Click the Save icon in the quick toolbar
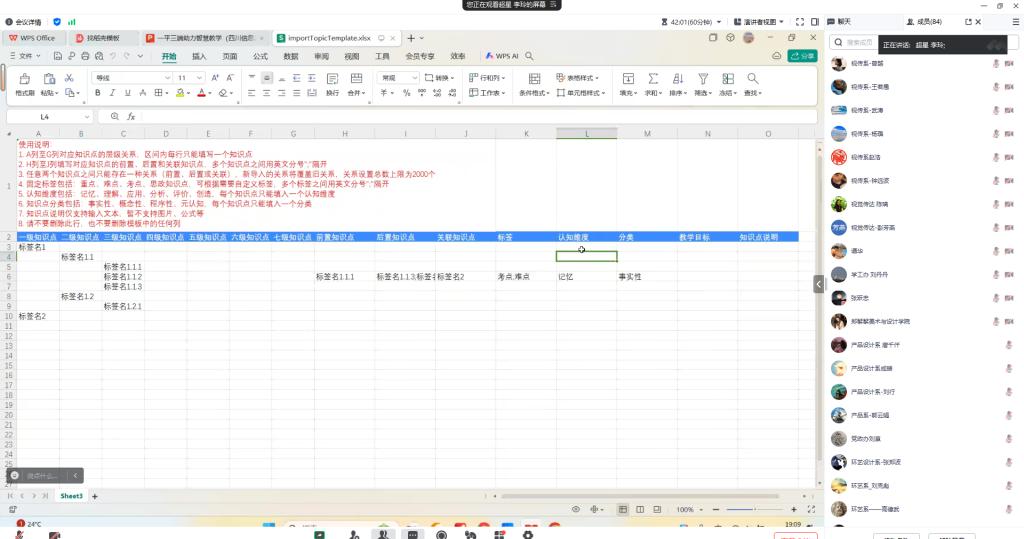The width and height of the screenshot is (1024, 539). pyautogui.click(x=57, y=56)
